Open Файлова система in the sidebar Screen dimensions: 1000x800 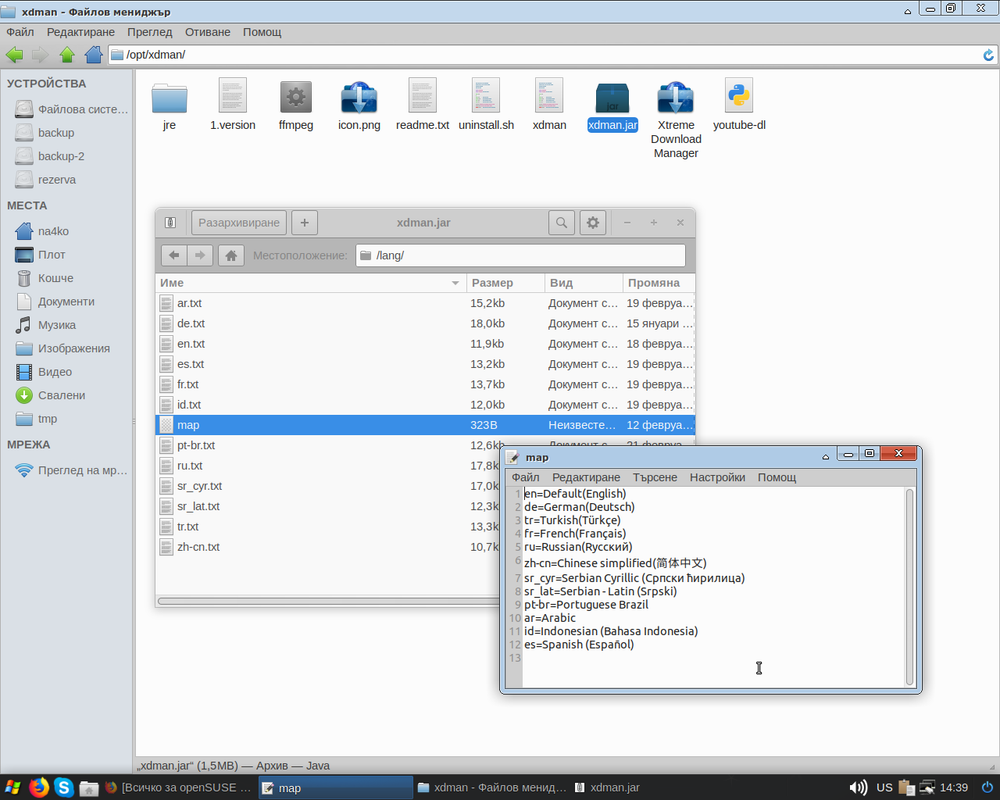[71, 109]
